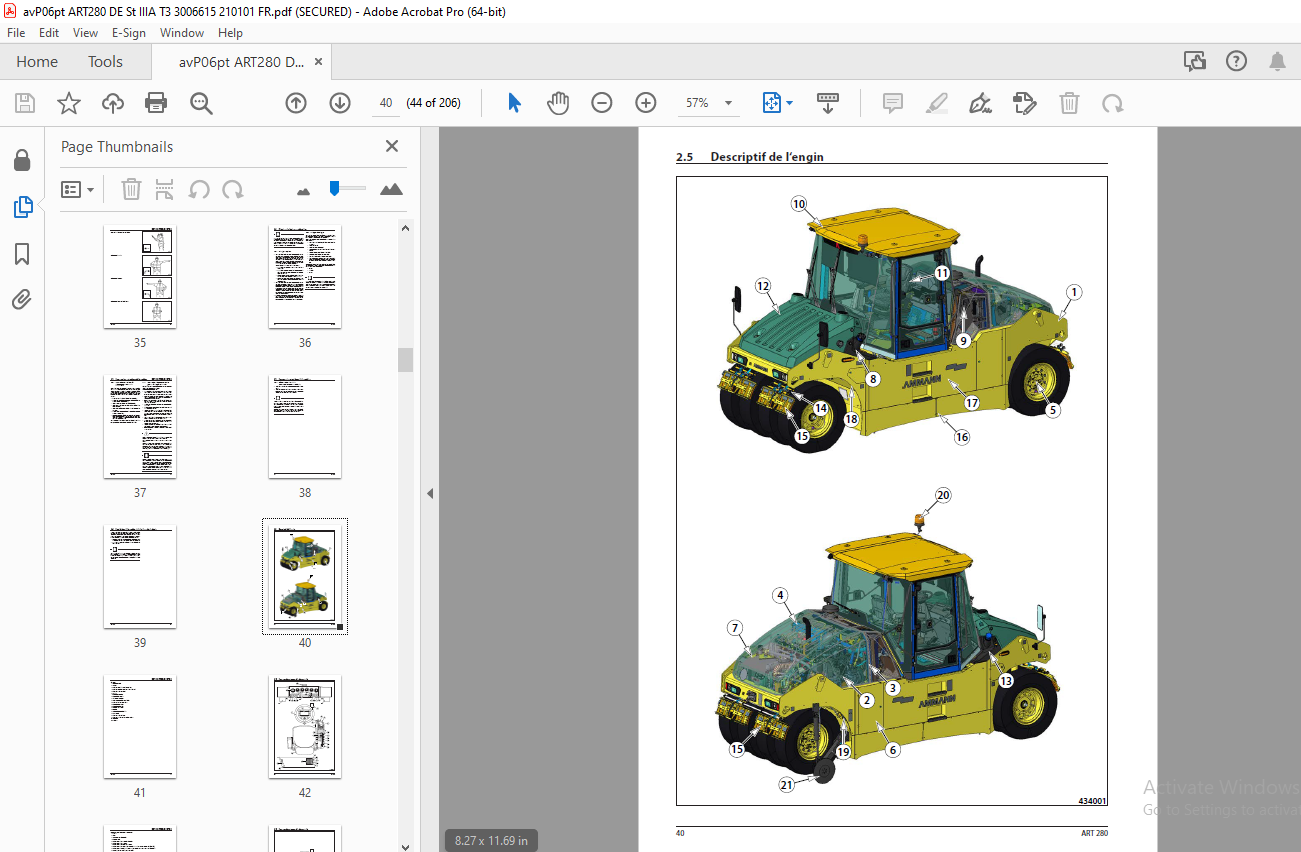The width and height of the screenshot is (1301, 852).
Task: Go to previous page arrow icon
Action: point(296,103)
